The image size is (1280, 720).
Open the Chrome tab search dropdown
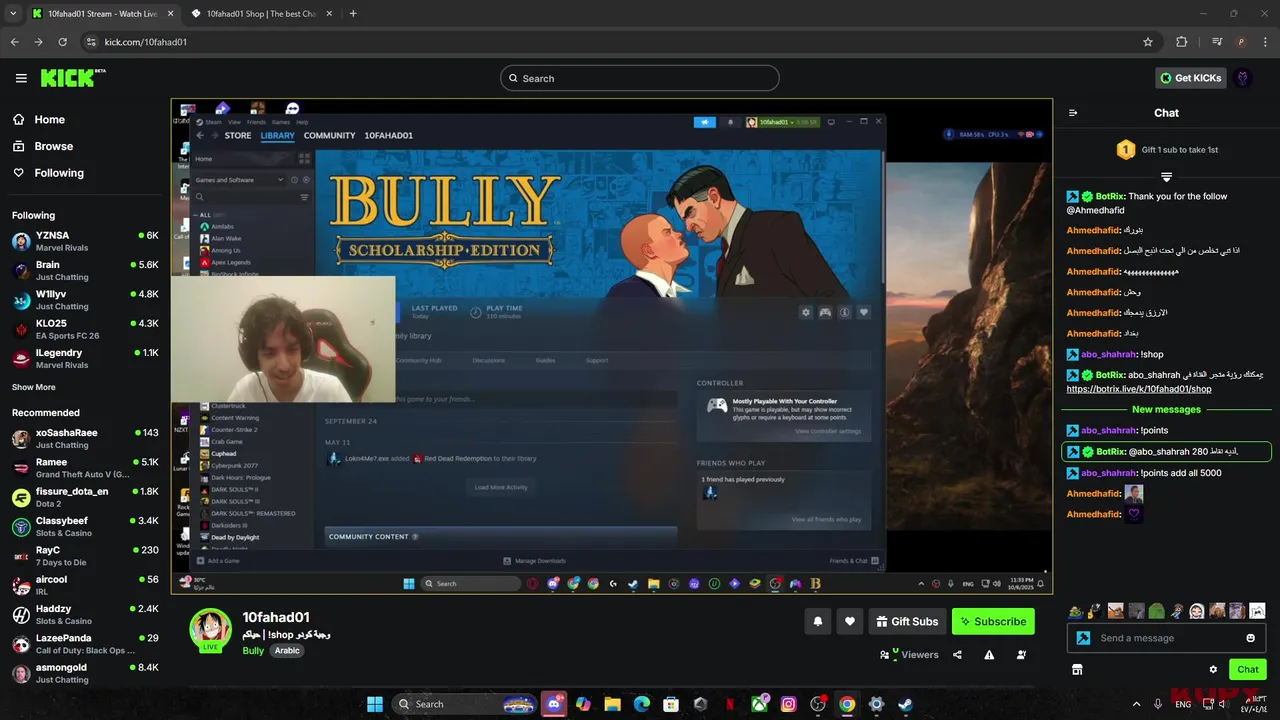pos(13,13)
